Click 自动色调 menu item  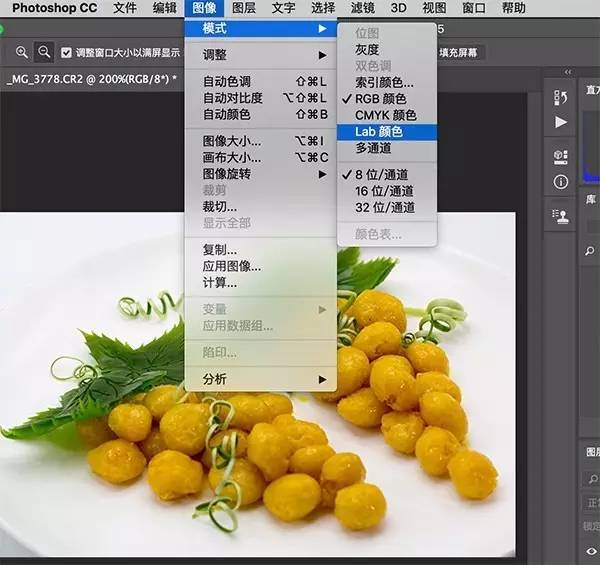click(x=261, y=81)
